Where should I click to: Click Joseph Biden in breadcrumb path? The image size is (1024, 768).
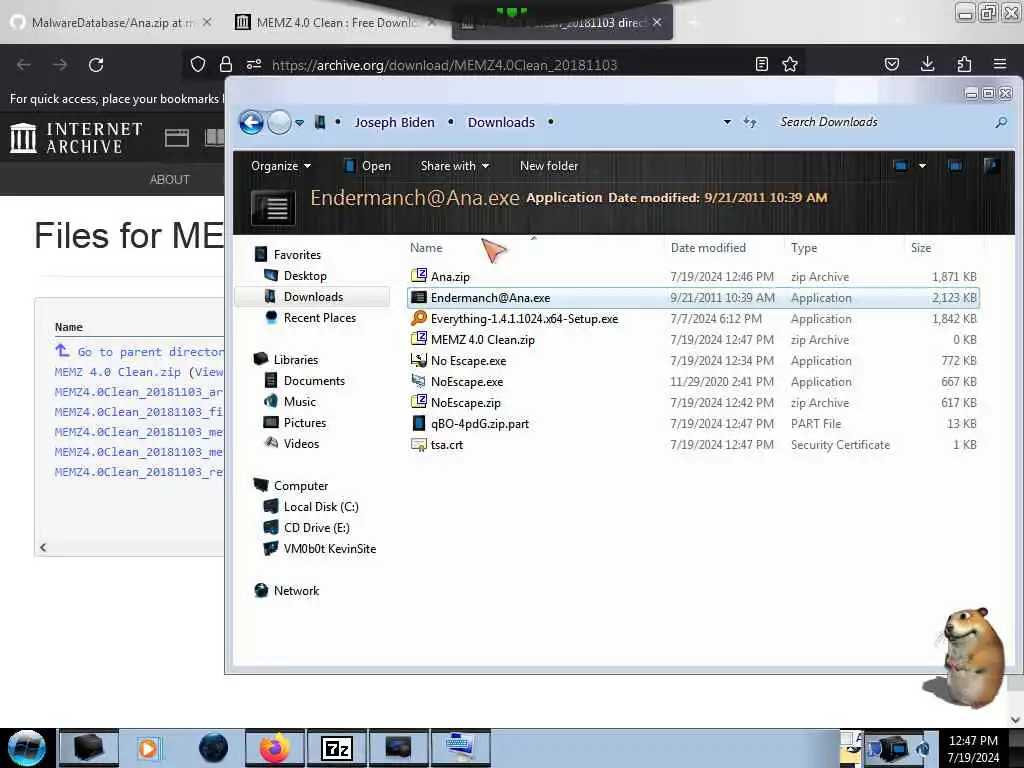394,122
